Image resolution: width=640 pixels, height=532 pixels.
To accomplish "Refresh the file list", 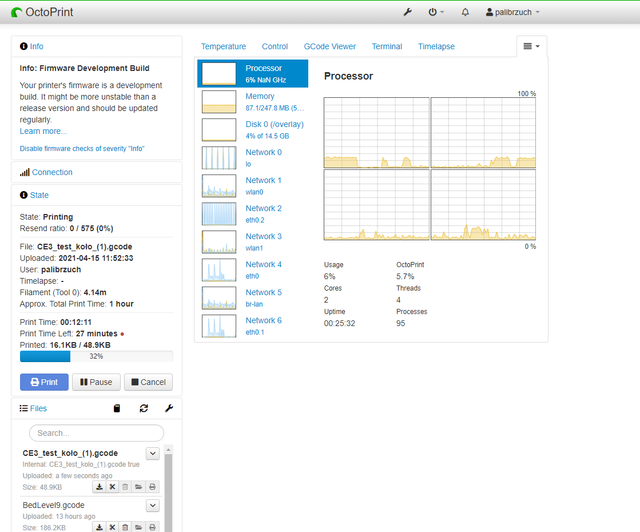I will (144, 408).
